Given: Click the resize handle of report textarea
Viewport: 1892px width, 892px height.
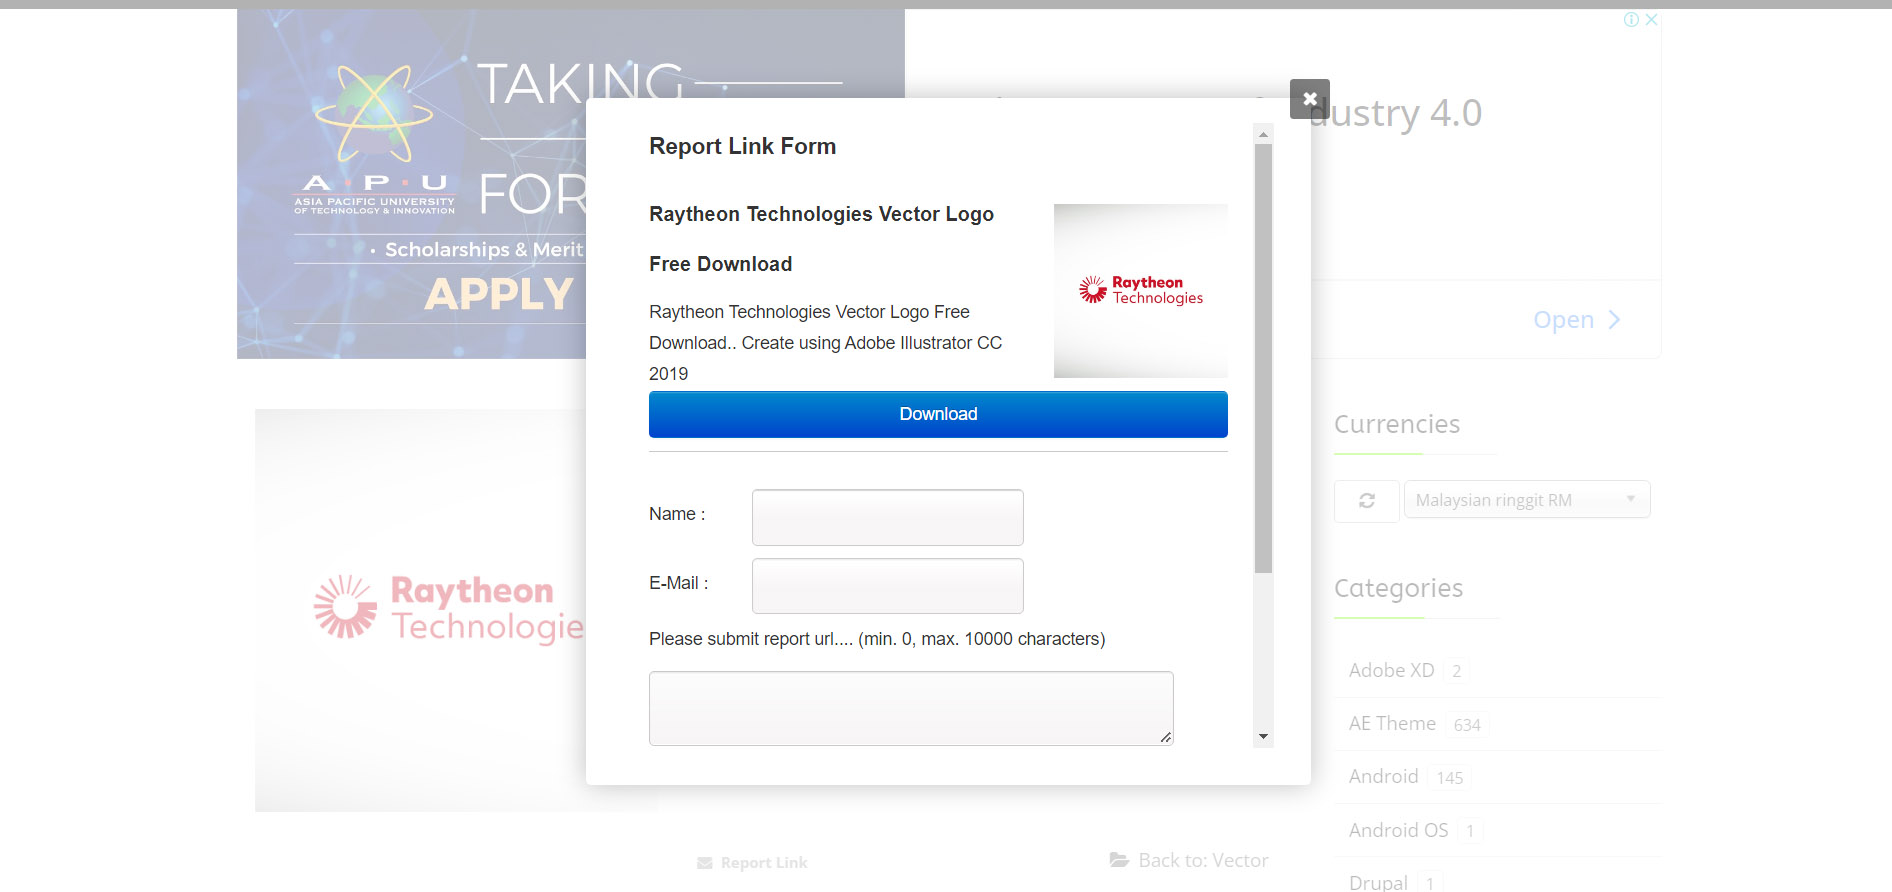Looking at the screenshot, I should pyautogui.click(x=1166, y=738).
